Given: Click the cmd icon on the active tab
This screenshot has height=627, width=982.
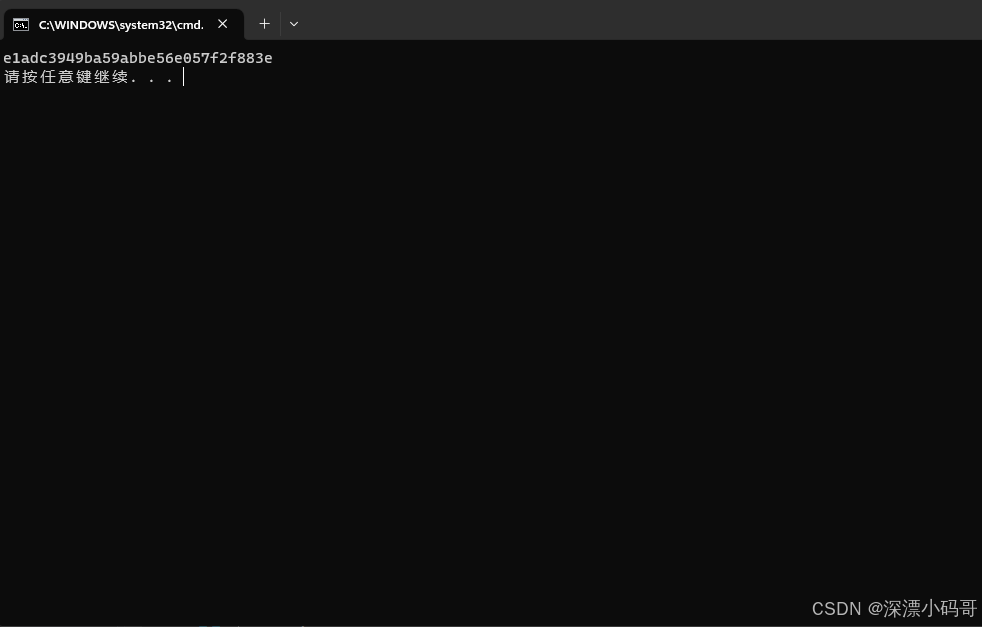Looking at the screenshot, I should pyautogui.click(x=21, y=24).
